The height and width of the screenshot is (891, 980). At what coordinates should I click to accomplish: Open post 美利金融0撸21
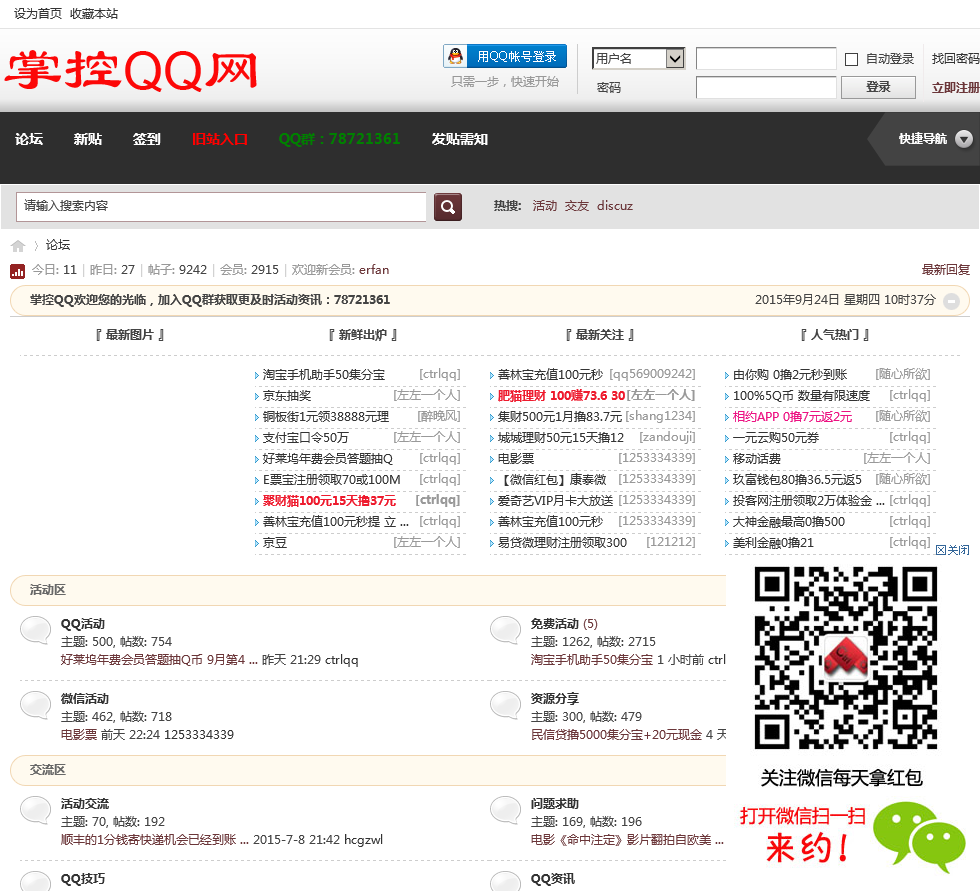pyautogui.click(x=773, y=543)
